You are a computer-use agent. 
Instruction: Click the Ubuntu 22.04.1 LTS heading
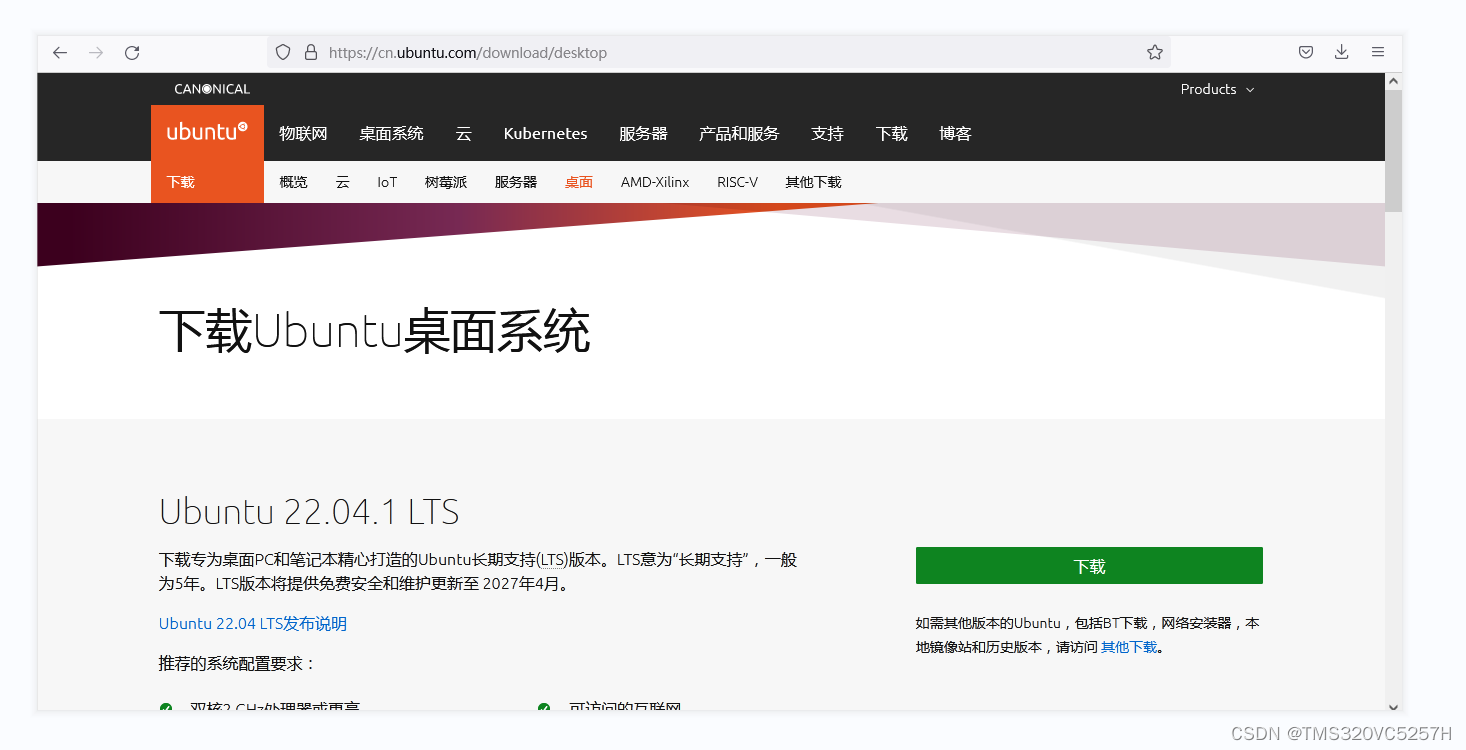coord(309,512)
